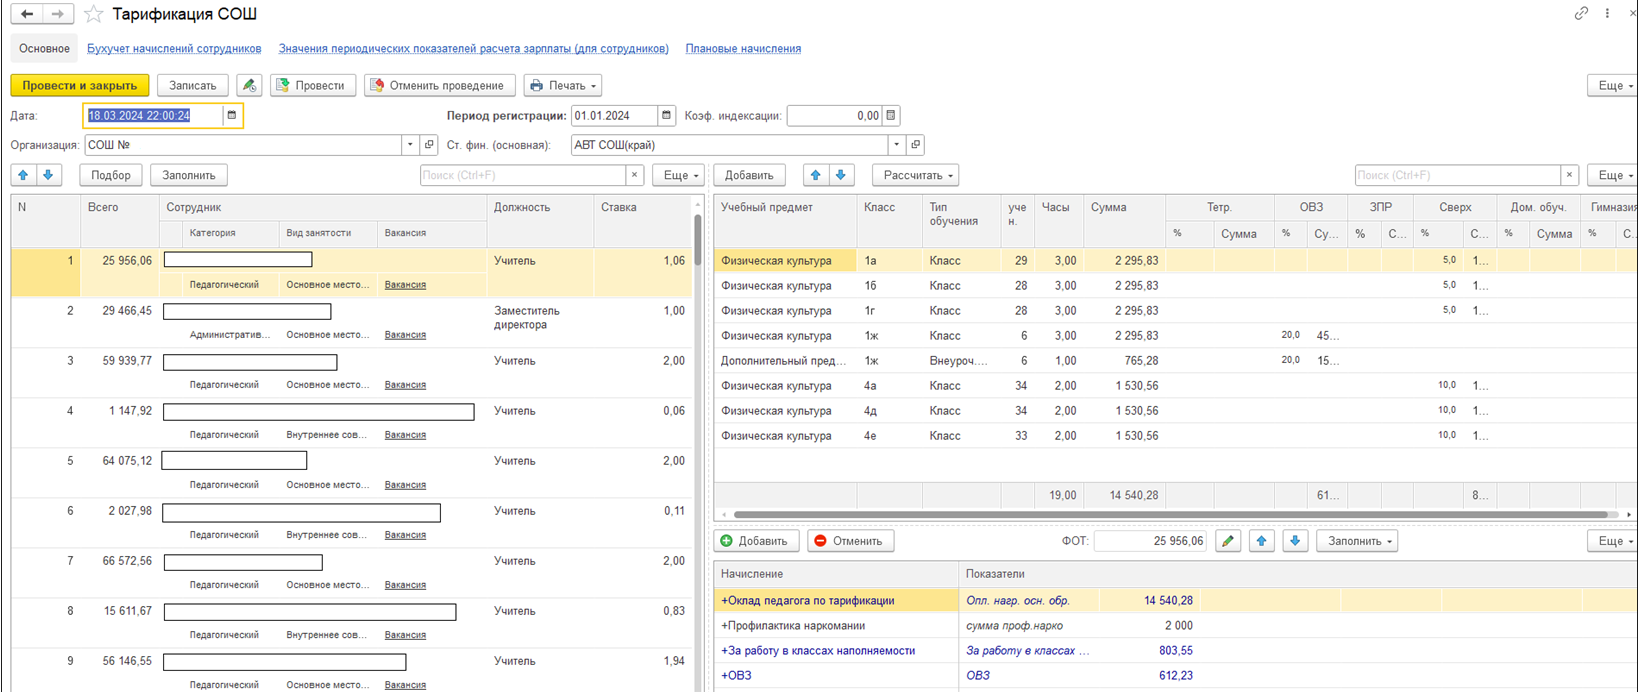Viewport: 1638px width, 692px height.
Task: Expand the Рассчитать dropdown menu
Action: 914,175
